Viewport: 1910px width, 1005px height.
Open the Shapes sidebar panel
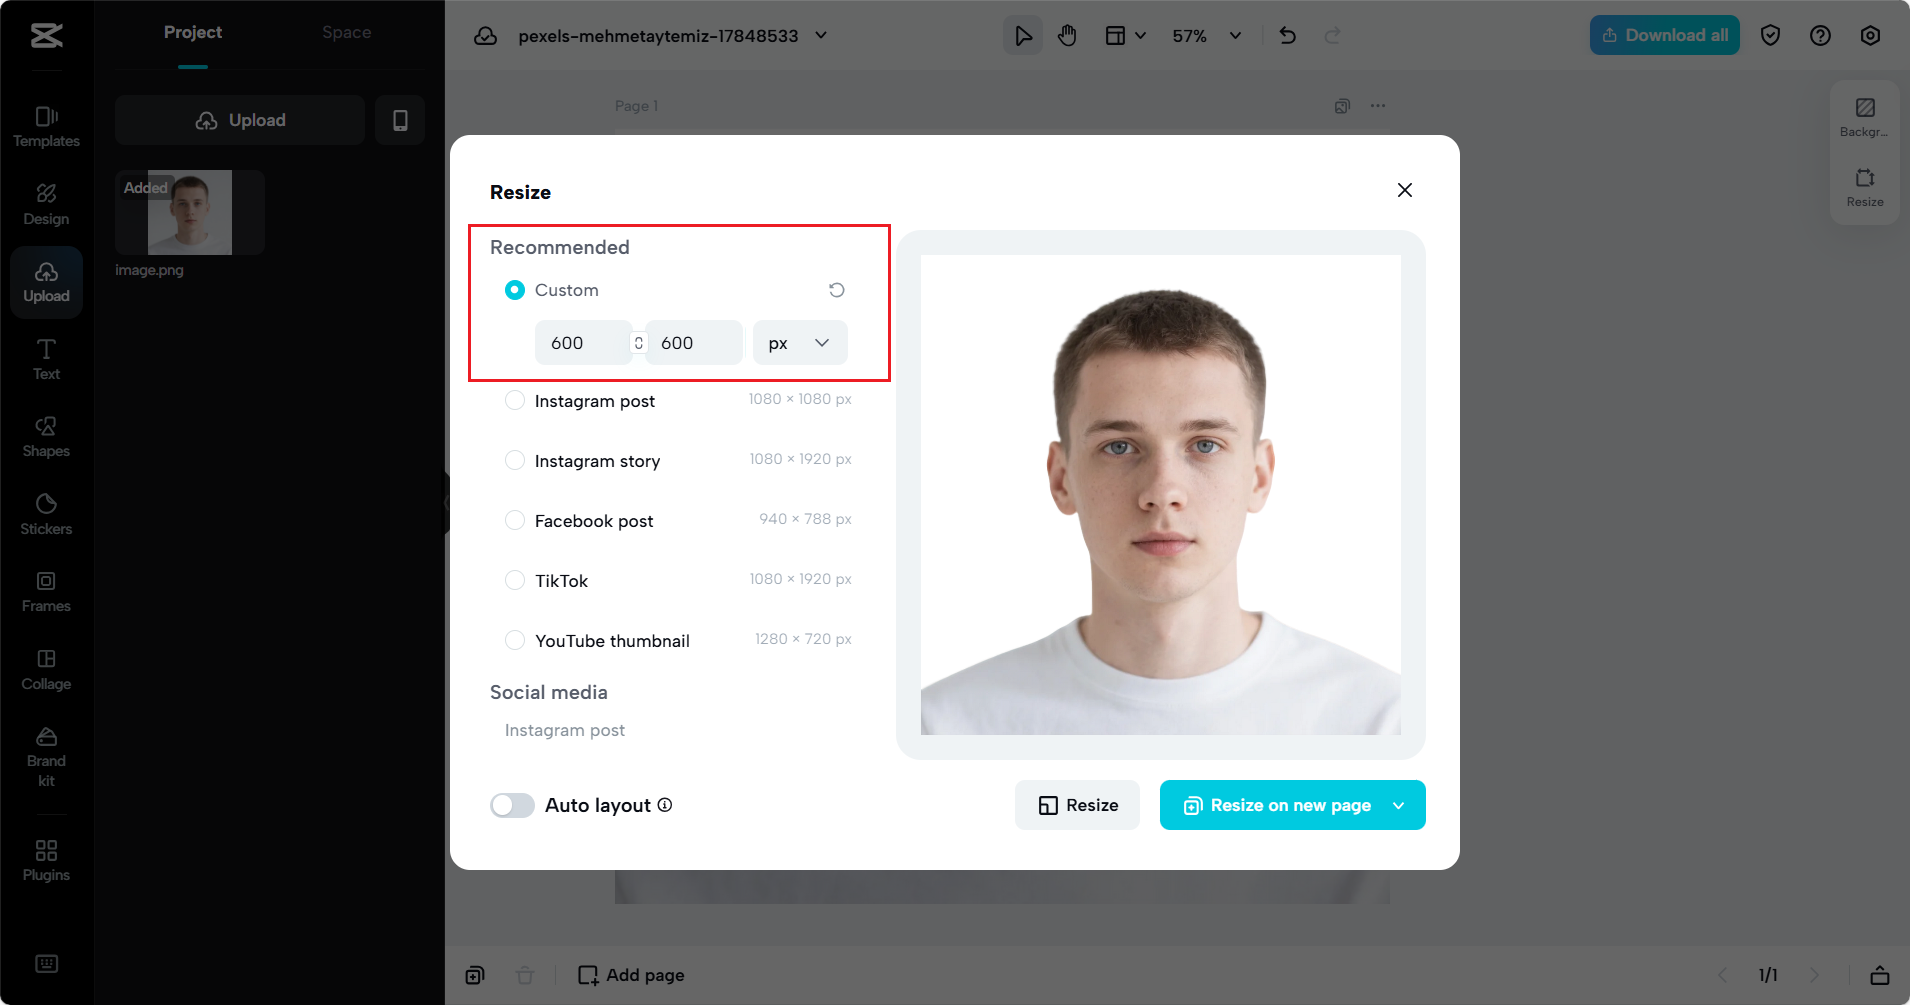click(x=46, y=437)
